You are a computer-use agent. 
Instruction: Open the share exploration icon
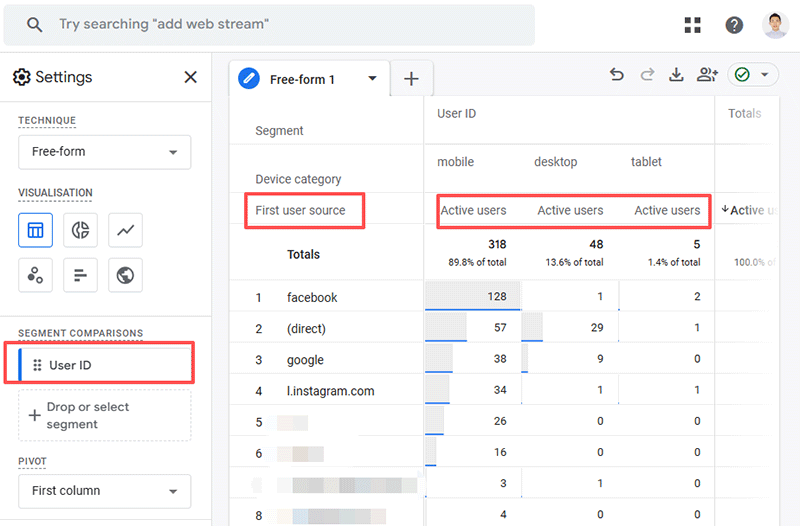coord(708,75)
